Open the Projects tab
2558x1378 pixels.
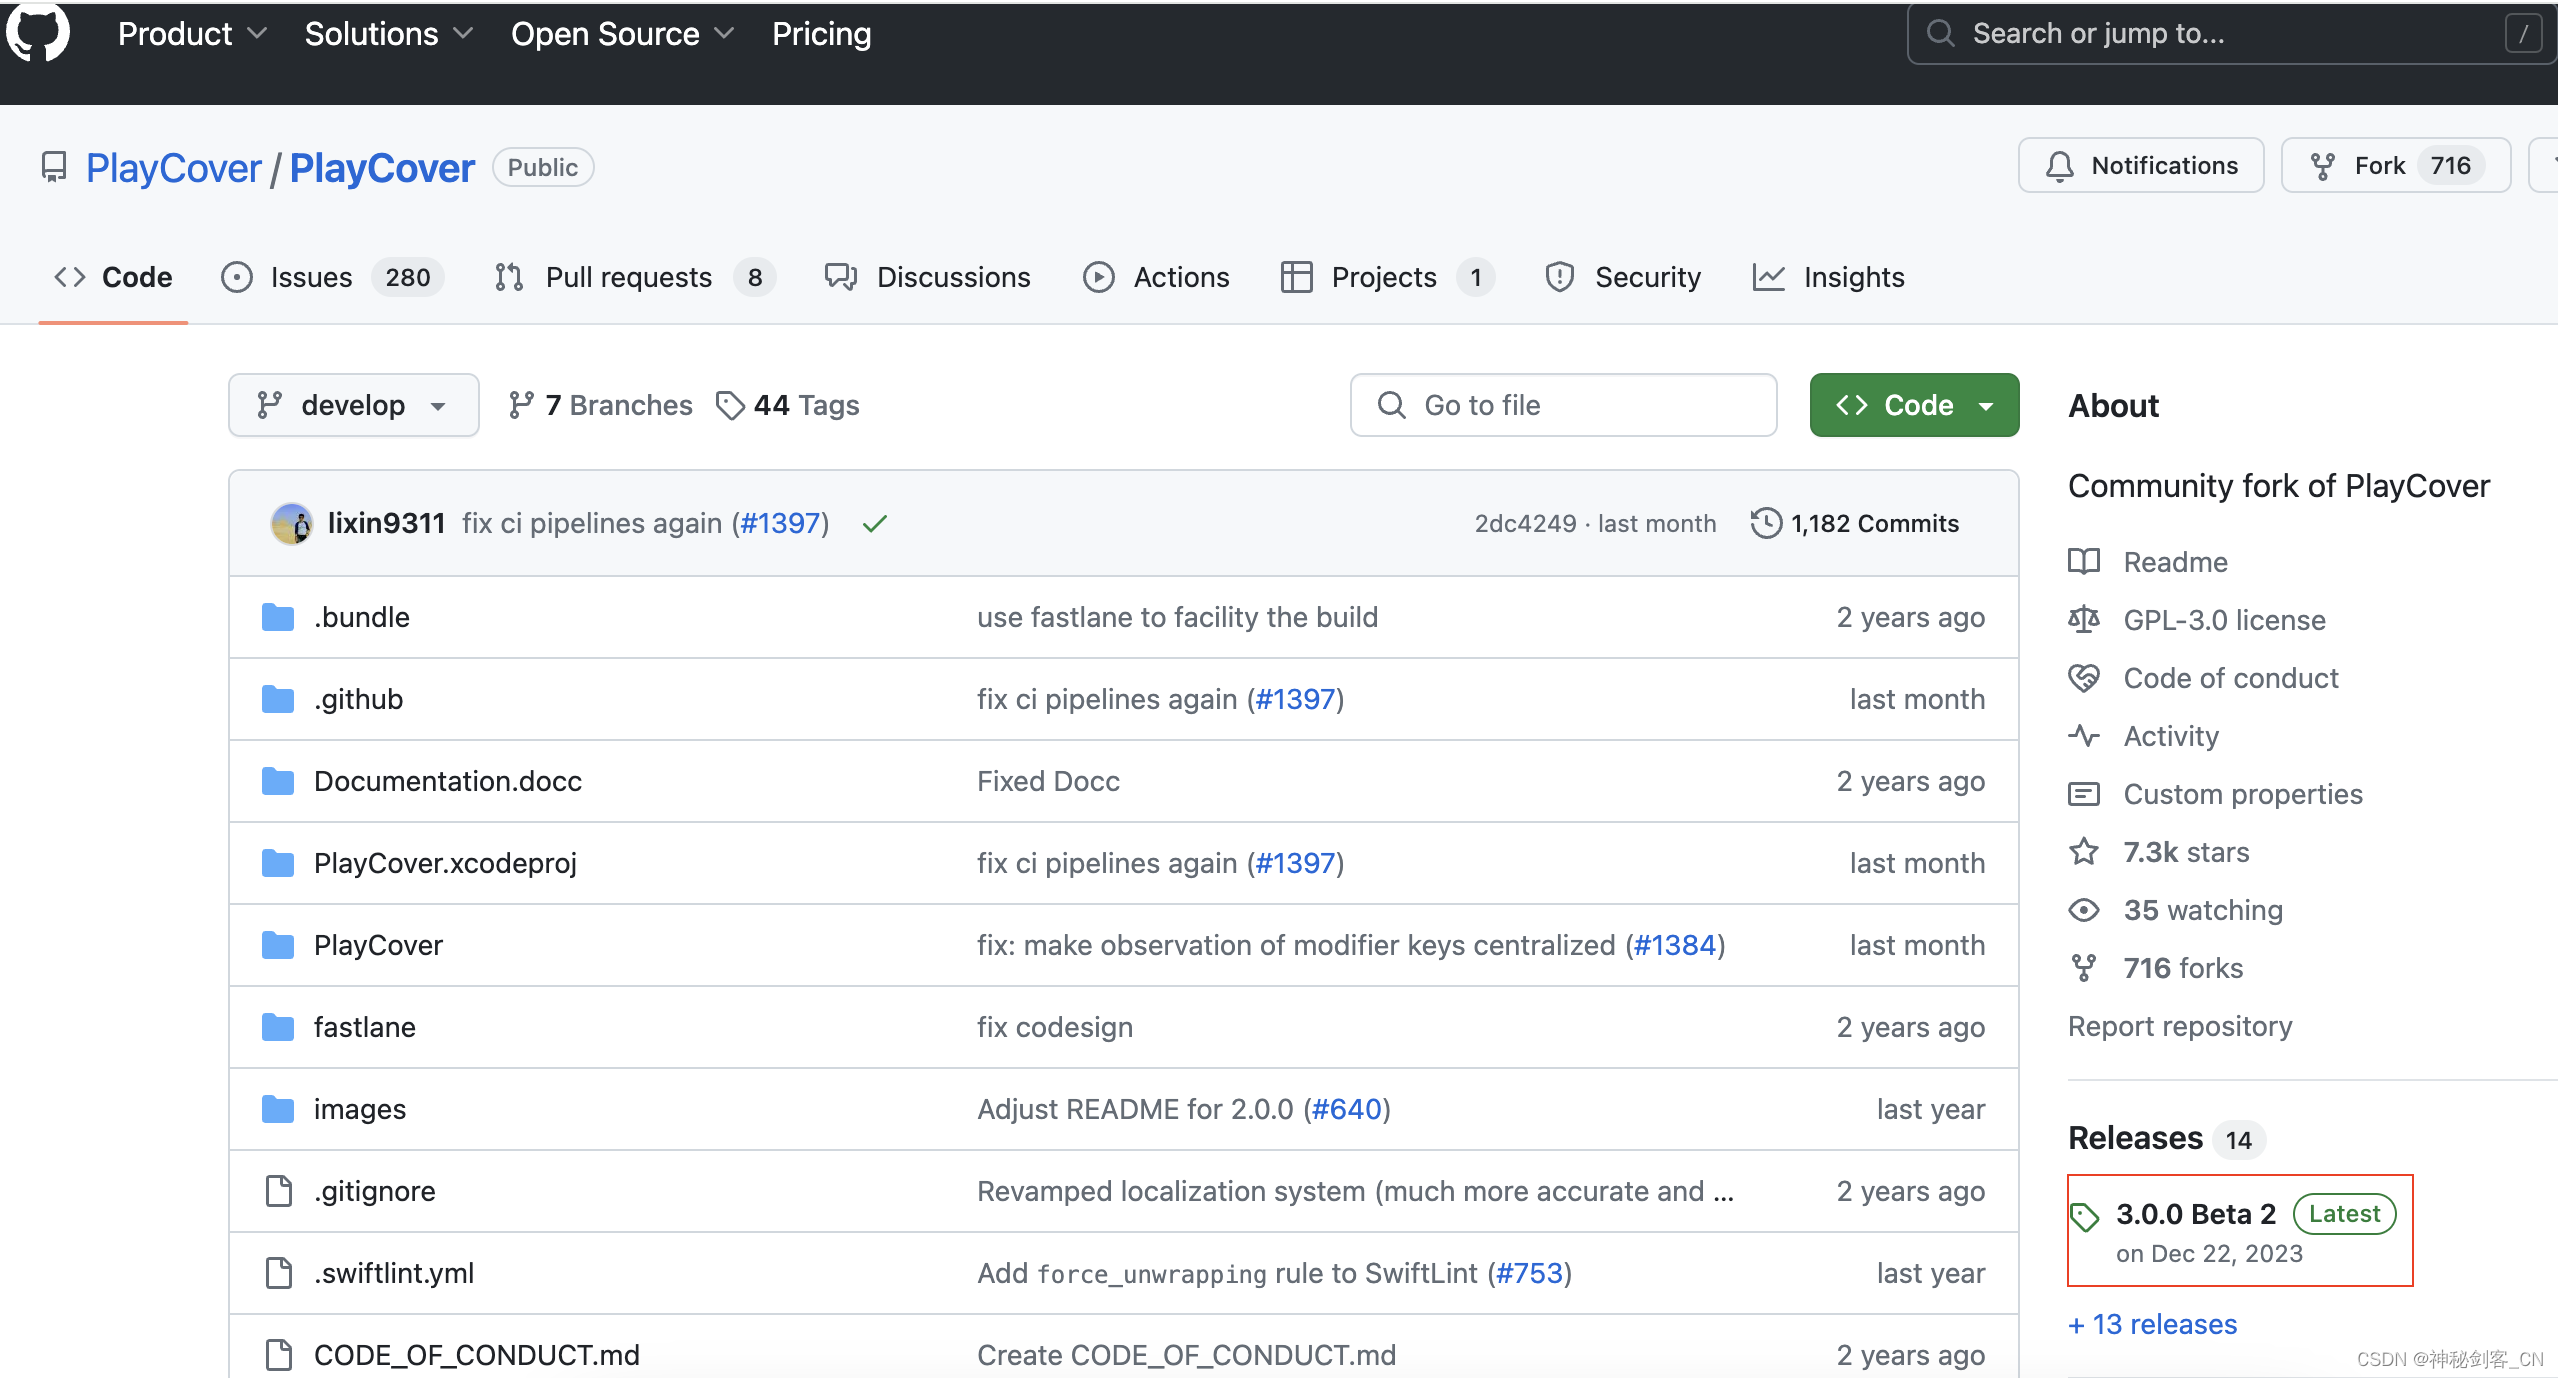click(1387, 277)
